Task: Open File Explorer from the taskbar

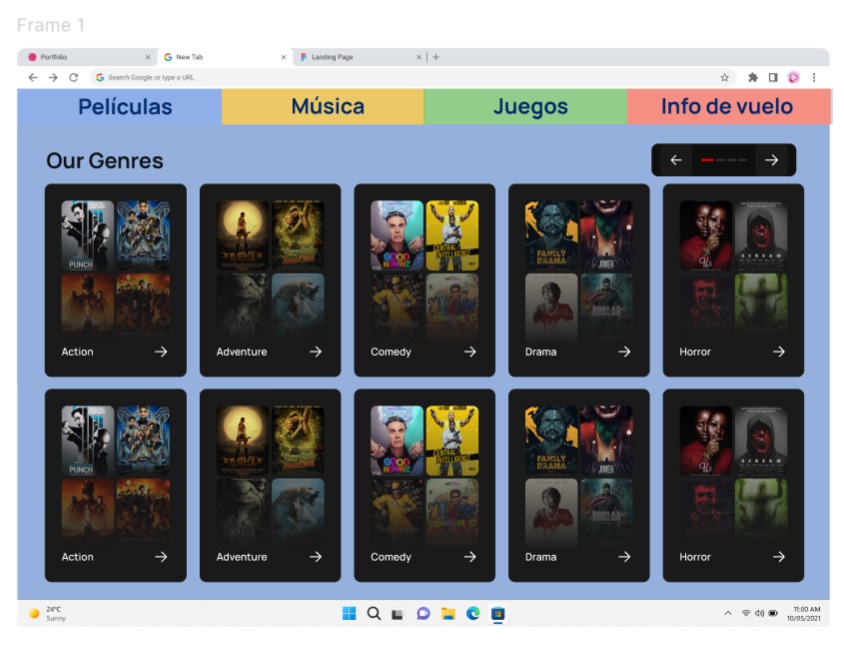Action: [x=448, y=613]
